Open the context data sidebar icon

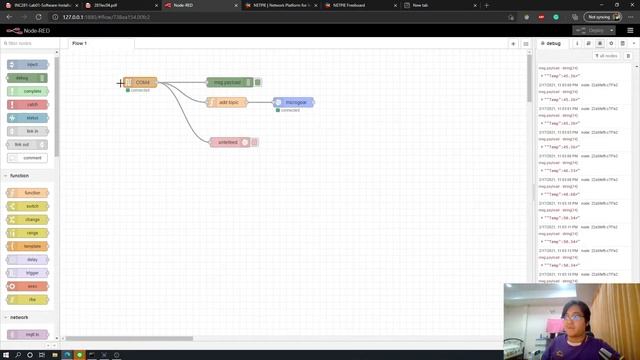pos(622,43)
